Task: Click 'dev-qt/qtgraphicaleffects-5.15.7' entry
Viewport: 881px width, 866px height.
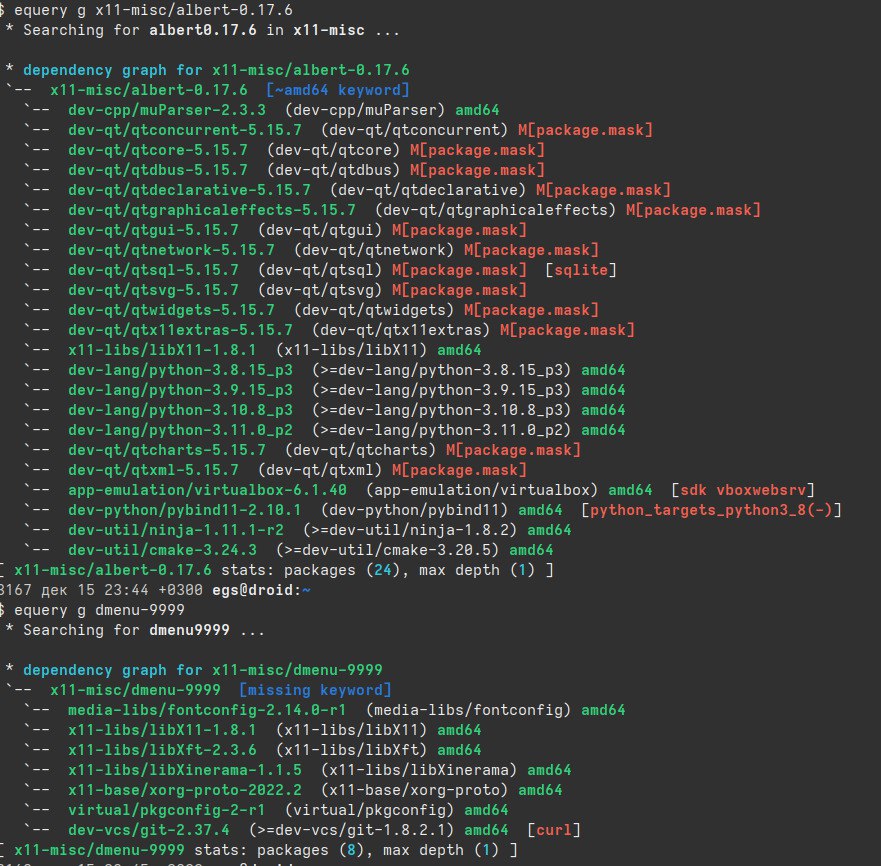Action: [212, 210]
